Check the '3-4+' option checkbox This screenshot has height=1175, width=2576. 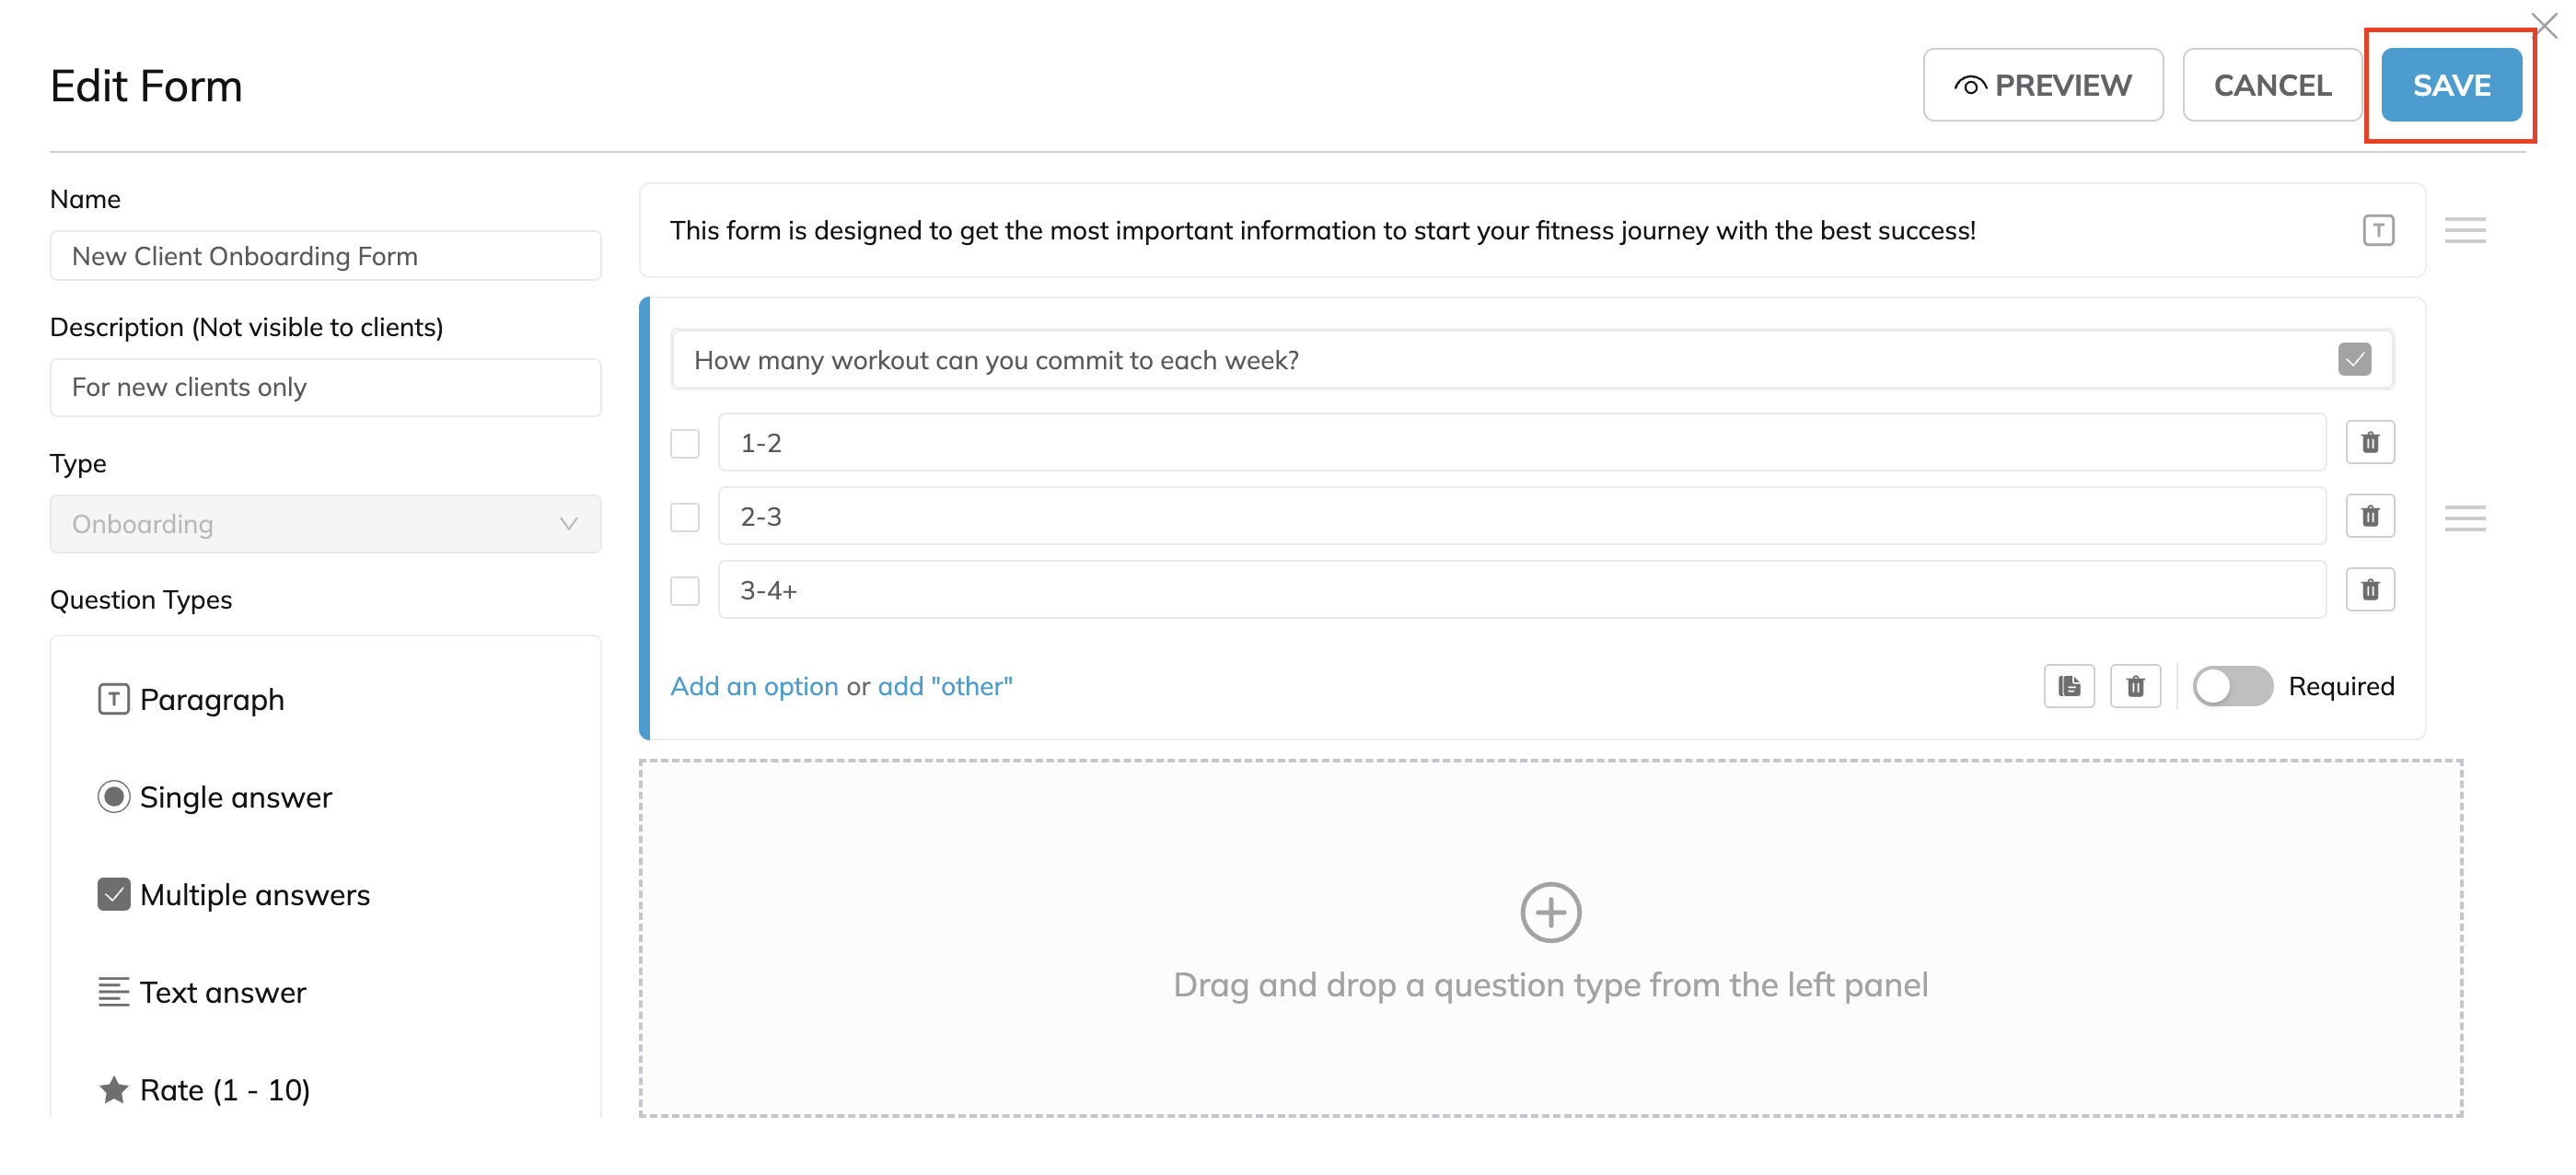[685, 591]
